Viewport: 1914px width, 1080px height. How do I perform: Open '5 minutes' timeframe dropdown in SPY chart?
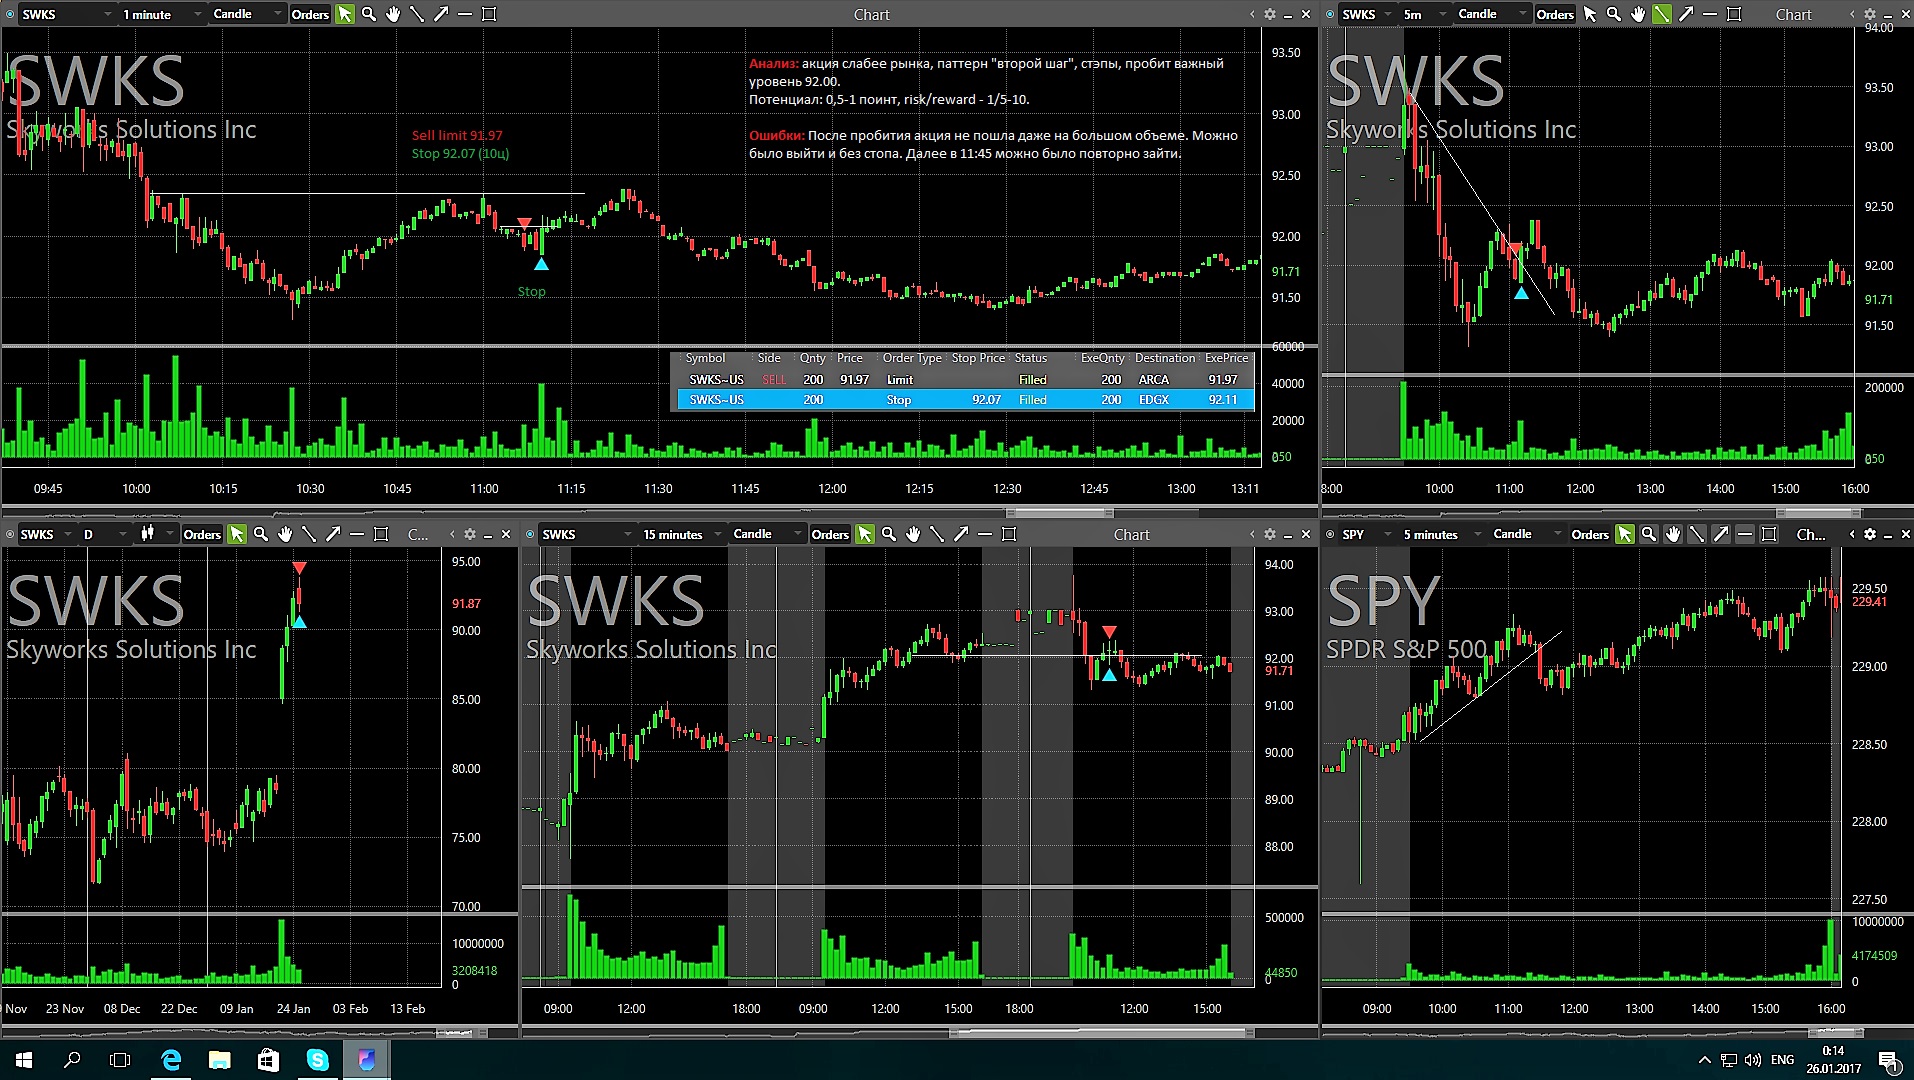(1445, 534)
